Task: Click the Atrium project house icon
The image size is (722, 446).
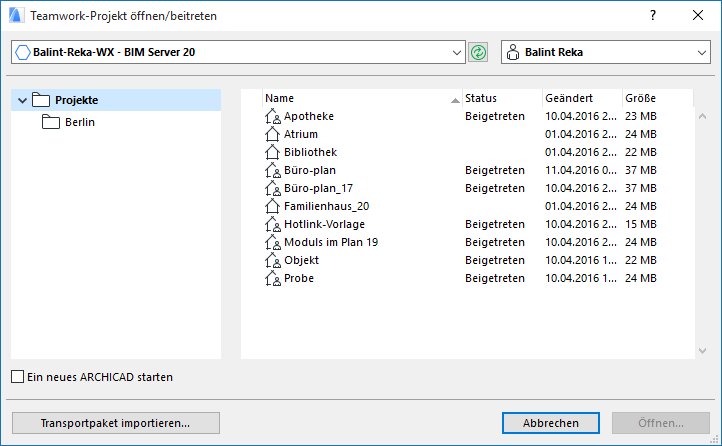Action: [x=272, y=134]
